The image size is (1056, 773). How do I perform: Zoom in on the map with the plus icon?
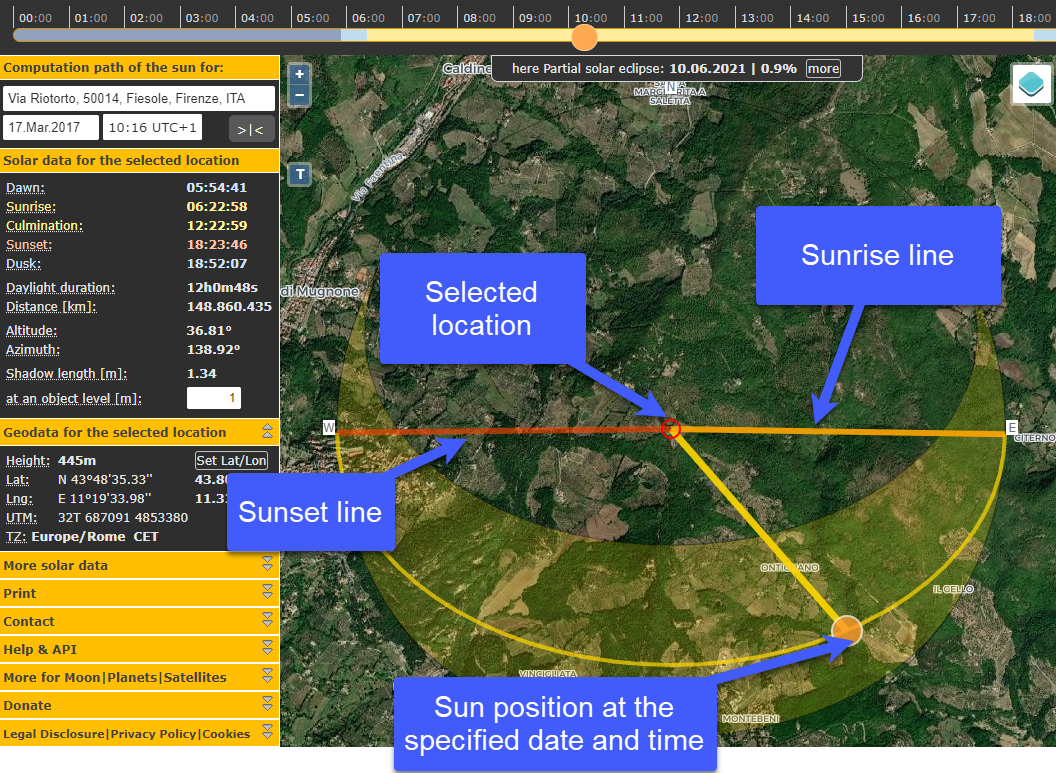click(298, 73)
